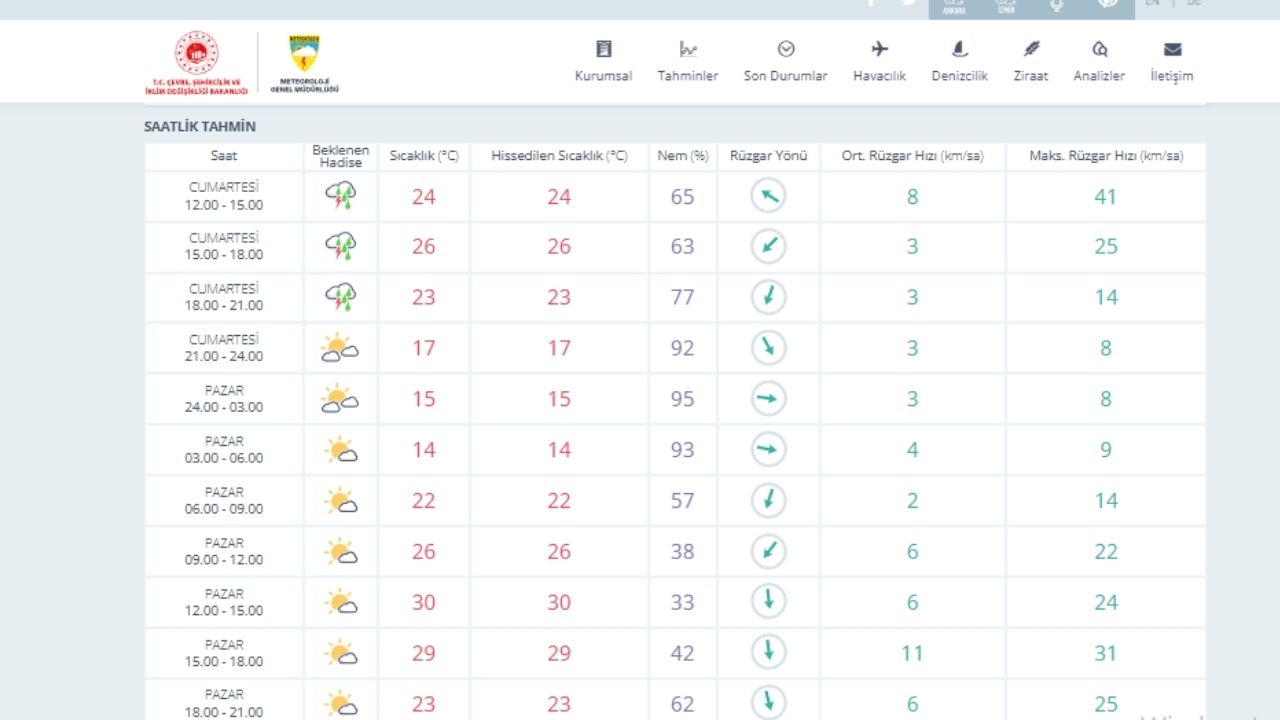Click cloudy icon for Cumartesi 21.00 - 24.00
This screenshot has height=720, width=1280.
point(340,348)
